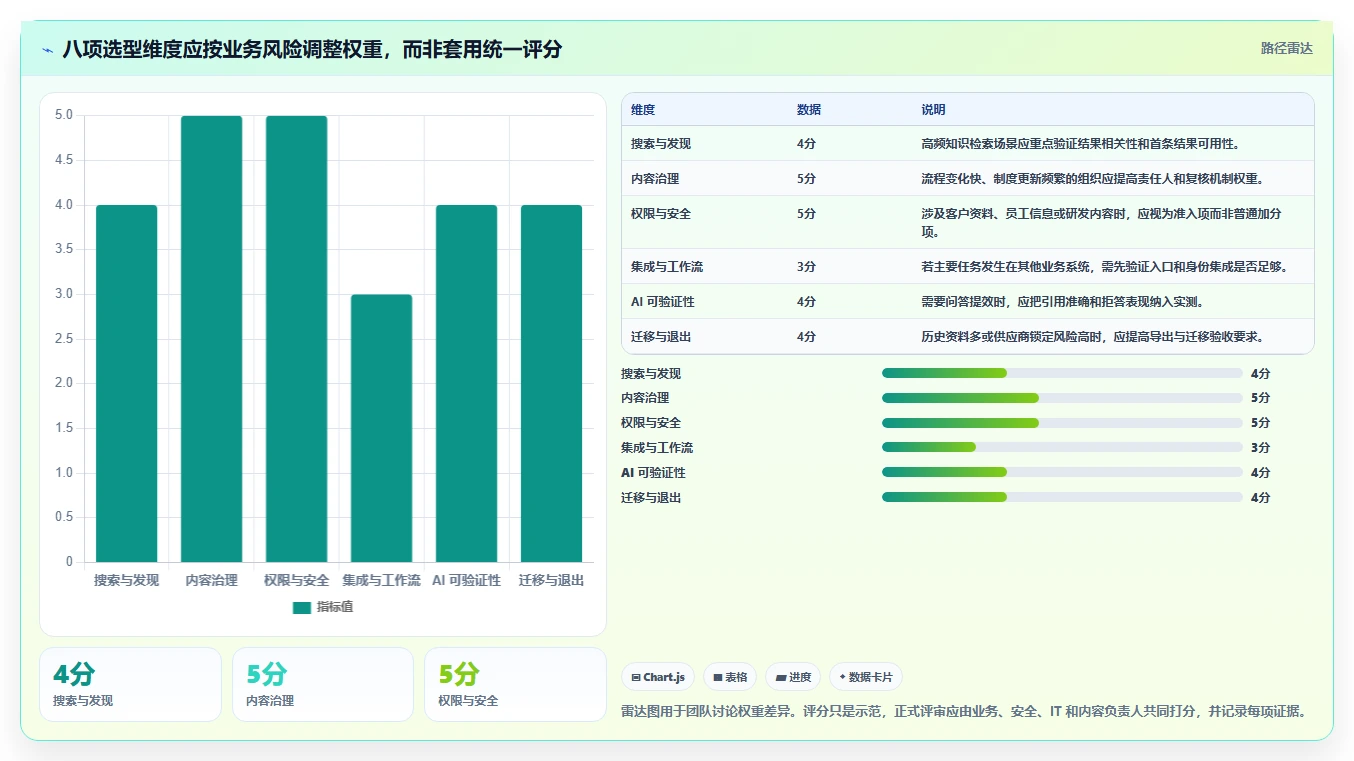Viewport: 1354px width, 761px height.
Task: Open the 5分 内容治理 data card
Action: coord(323,685)
